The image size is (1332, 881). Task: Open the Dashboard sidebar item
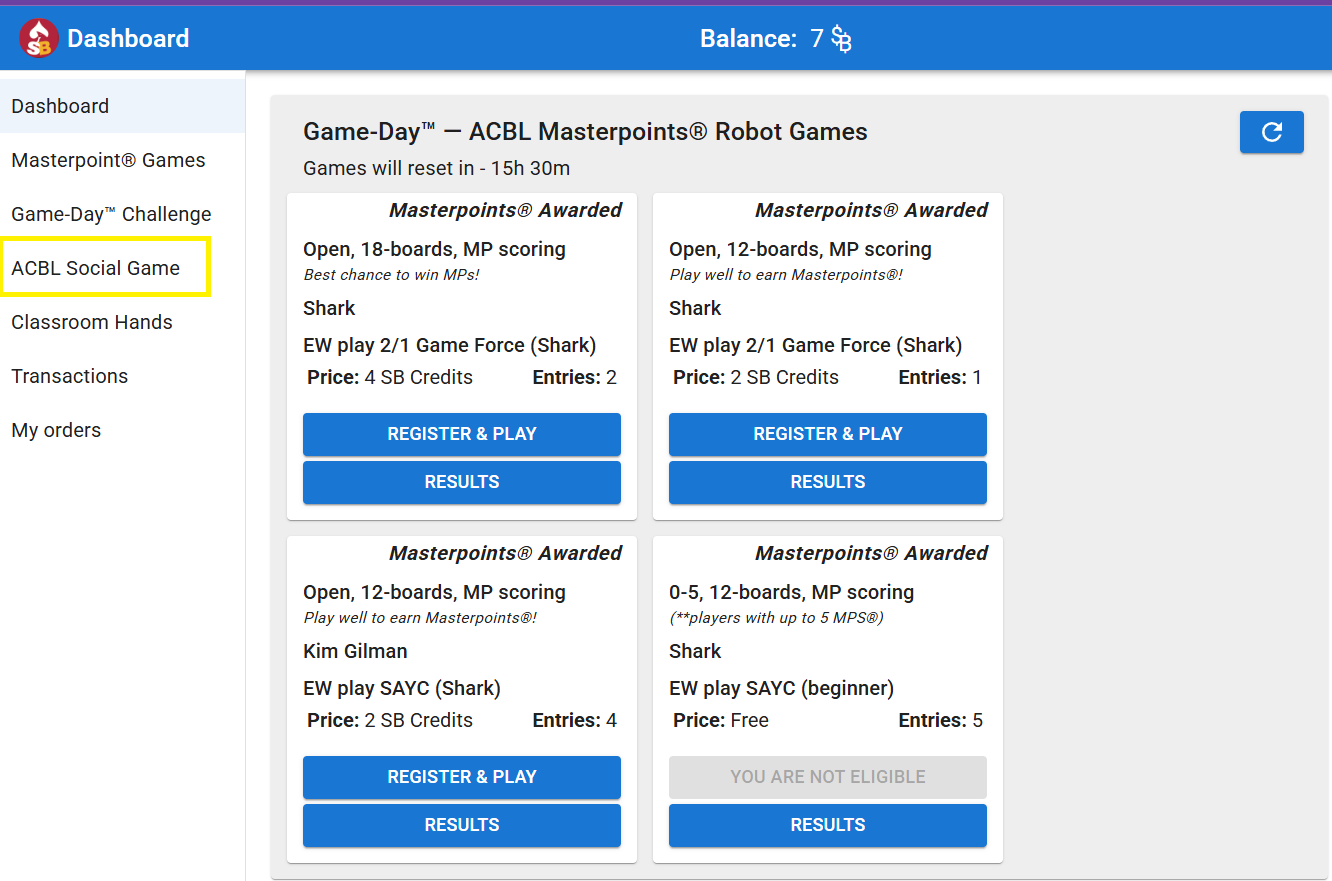(x=122, y=106)
